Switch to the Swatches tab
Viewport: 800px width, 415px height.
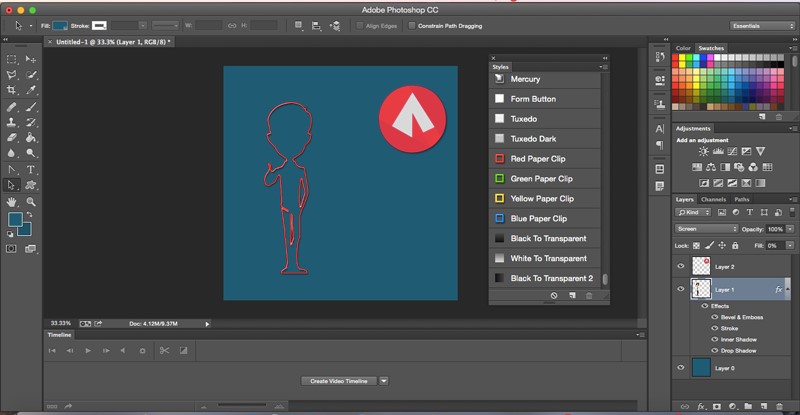point(711,48)
